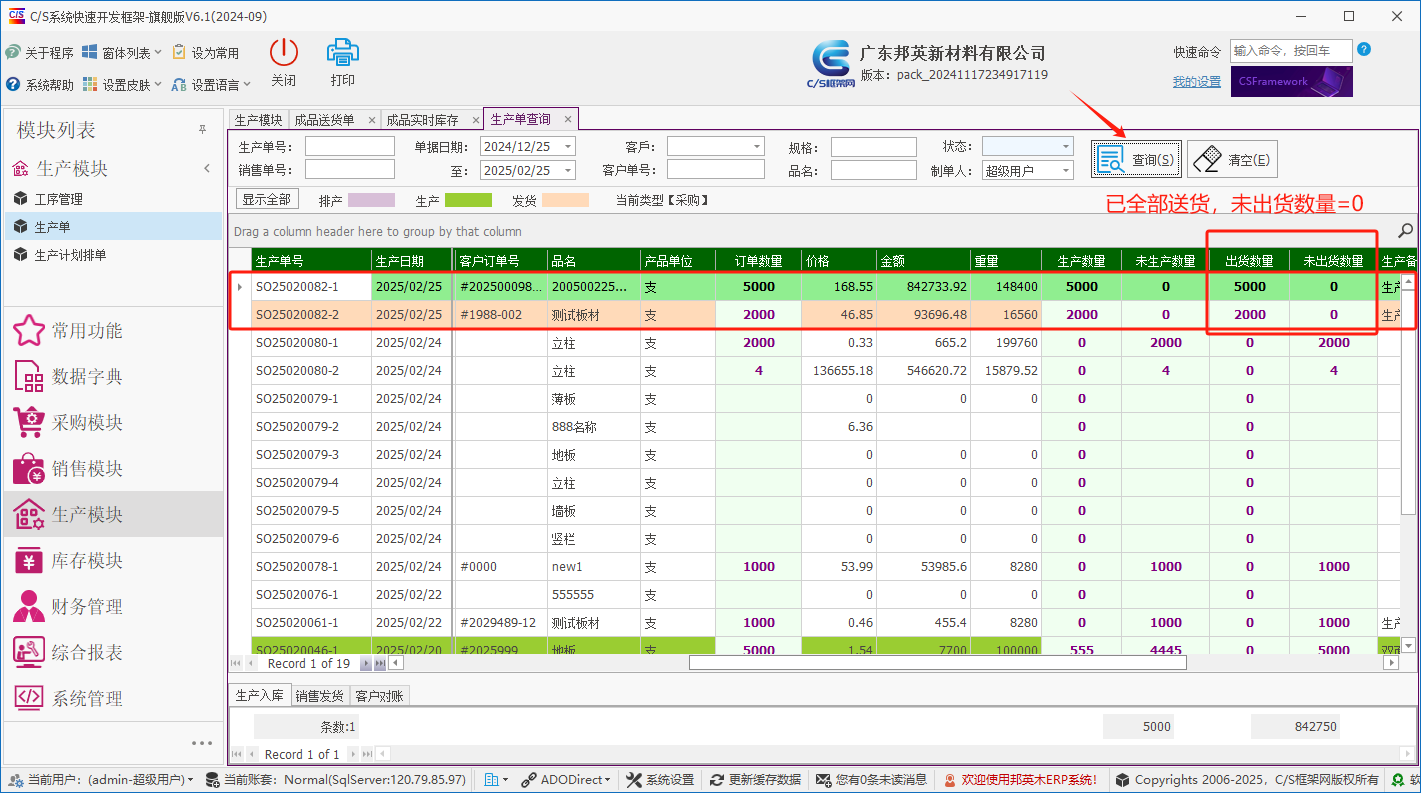Image resolution: width=1421 pixels, height=793 pixels.
Task: Expand the 制单人 超级用户 dropdown
Action: click(x=1066, y=170)
